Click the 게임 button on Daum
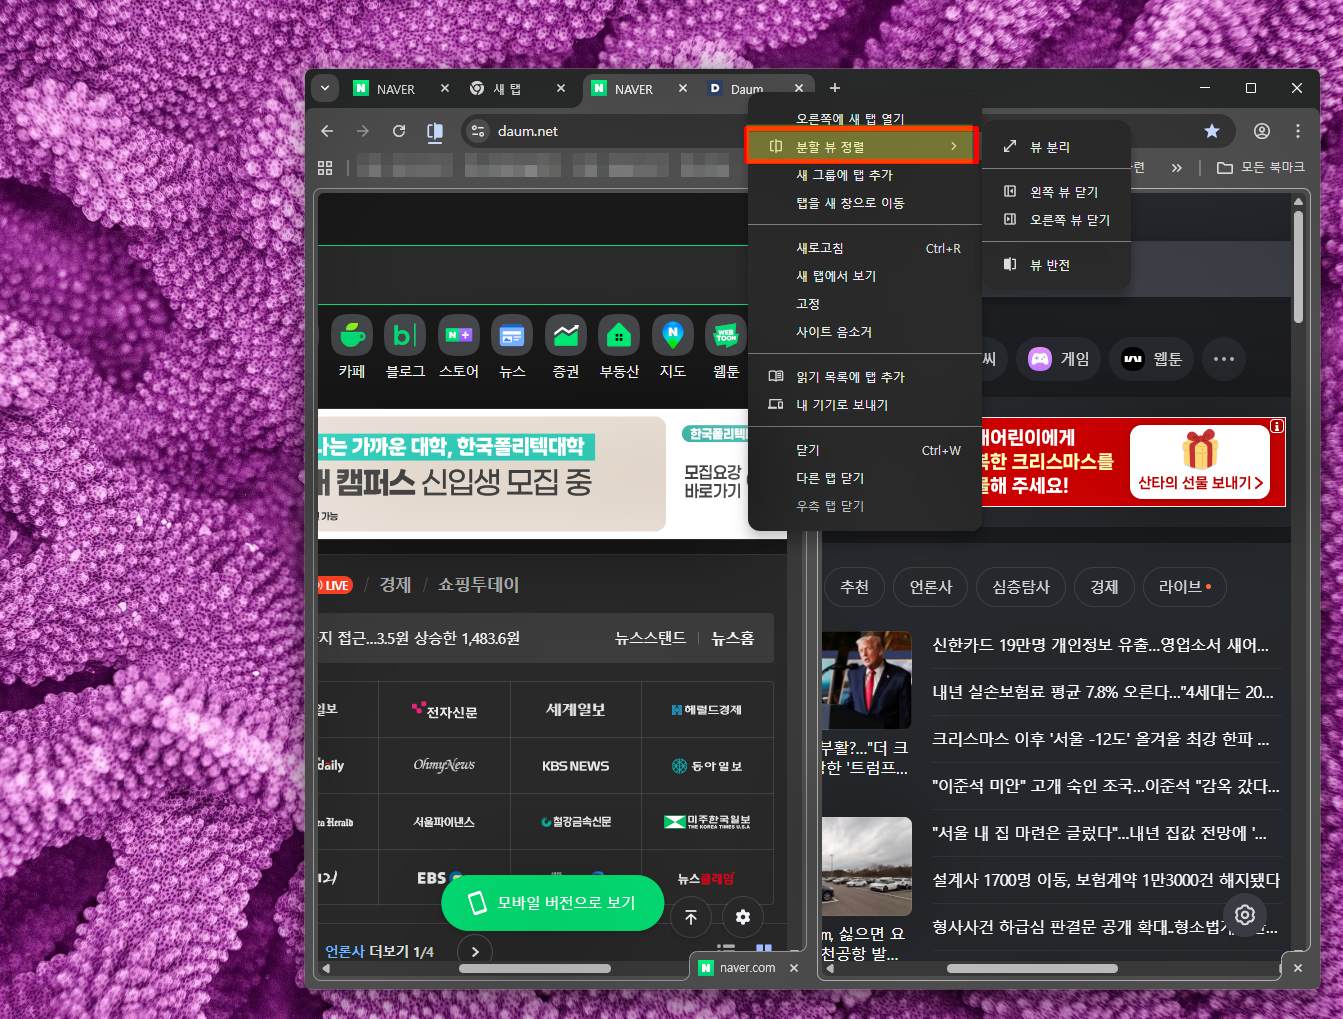 pyautogui.click(x=1059, y=359)
